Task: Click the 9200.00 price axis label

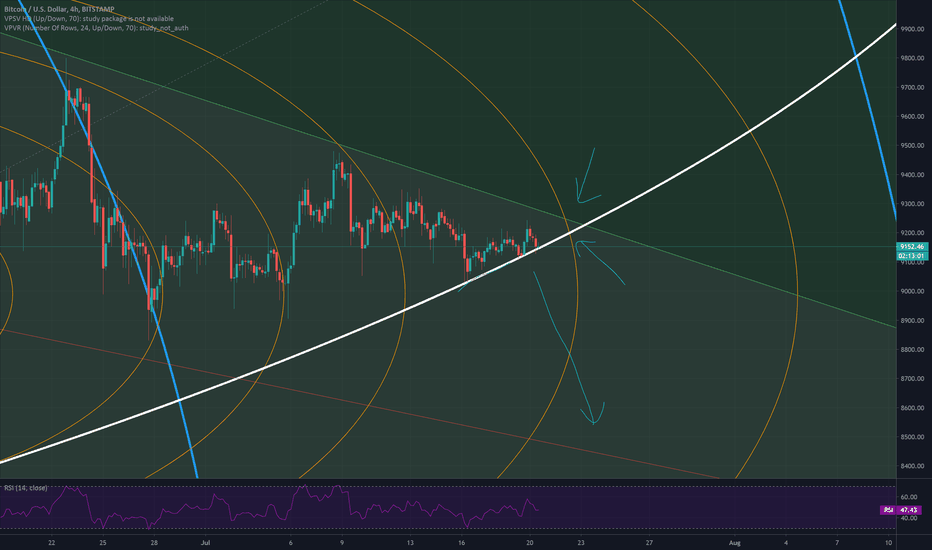Action: (912, 233)
